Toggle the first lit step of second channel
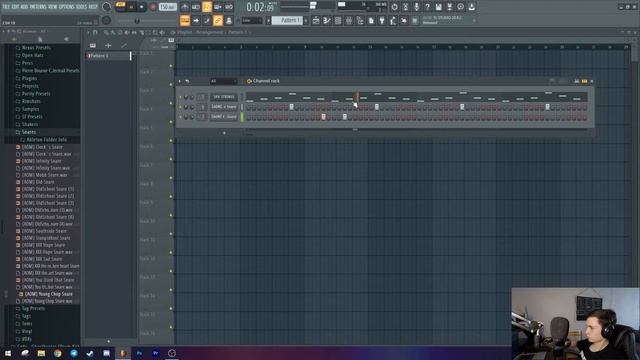 (x=291, y=107)
